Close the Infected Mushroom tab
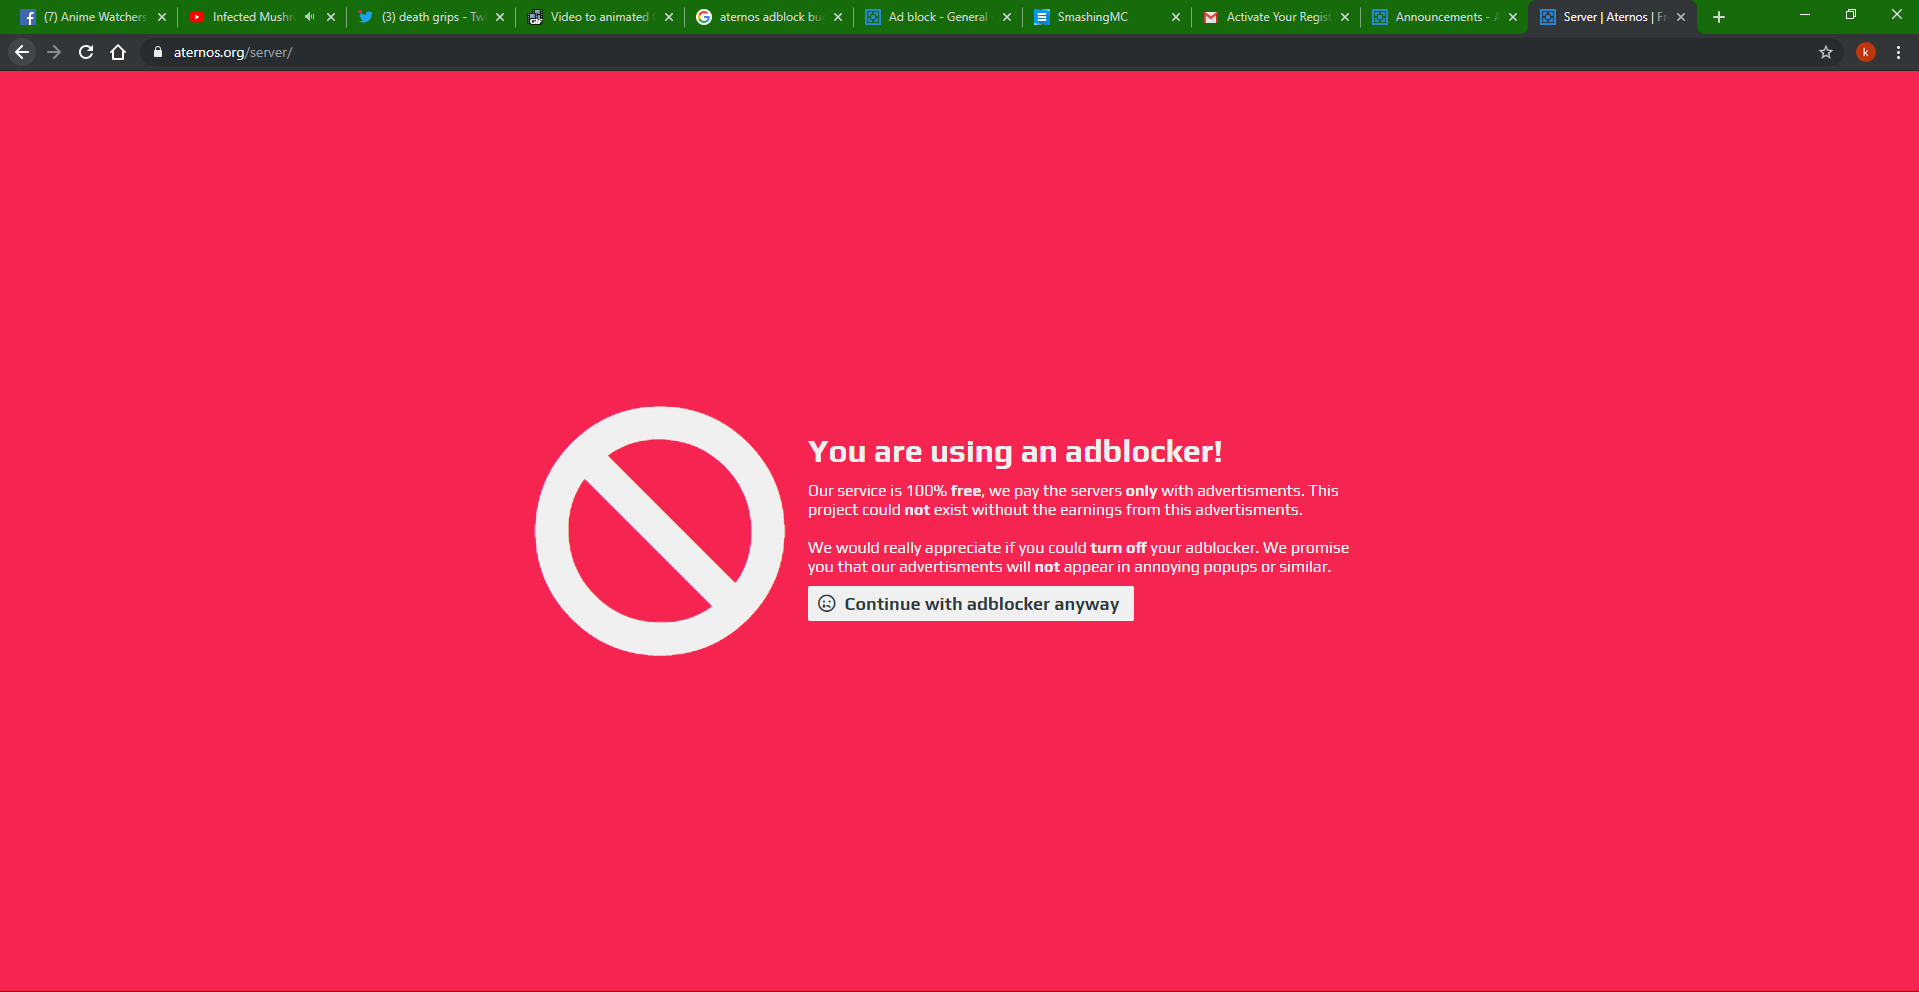Screen dimensions: 1919x992 331,17
